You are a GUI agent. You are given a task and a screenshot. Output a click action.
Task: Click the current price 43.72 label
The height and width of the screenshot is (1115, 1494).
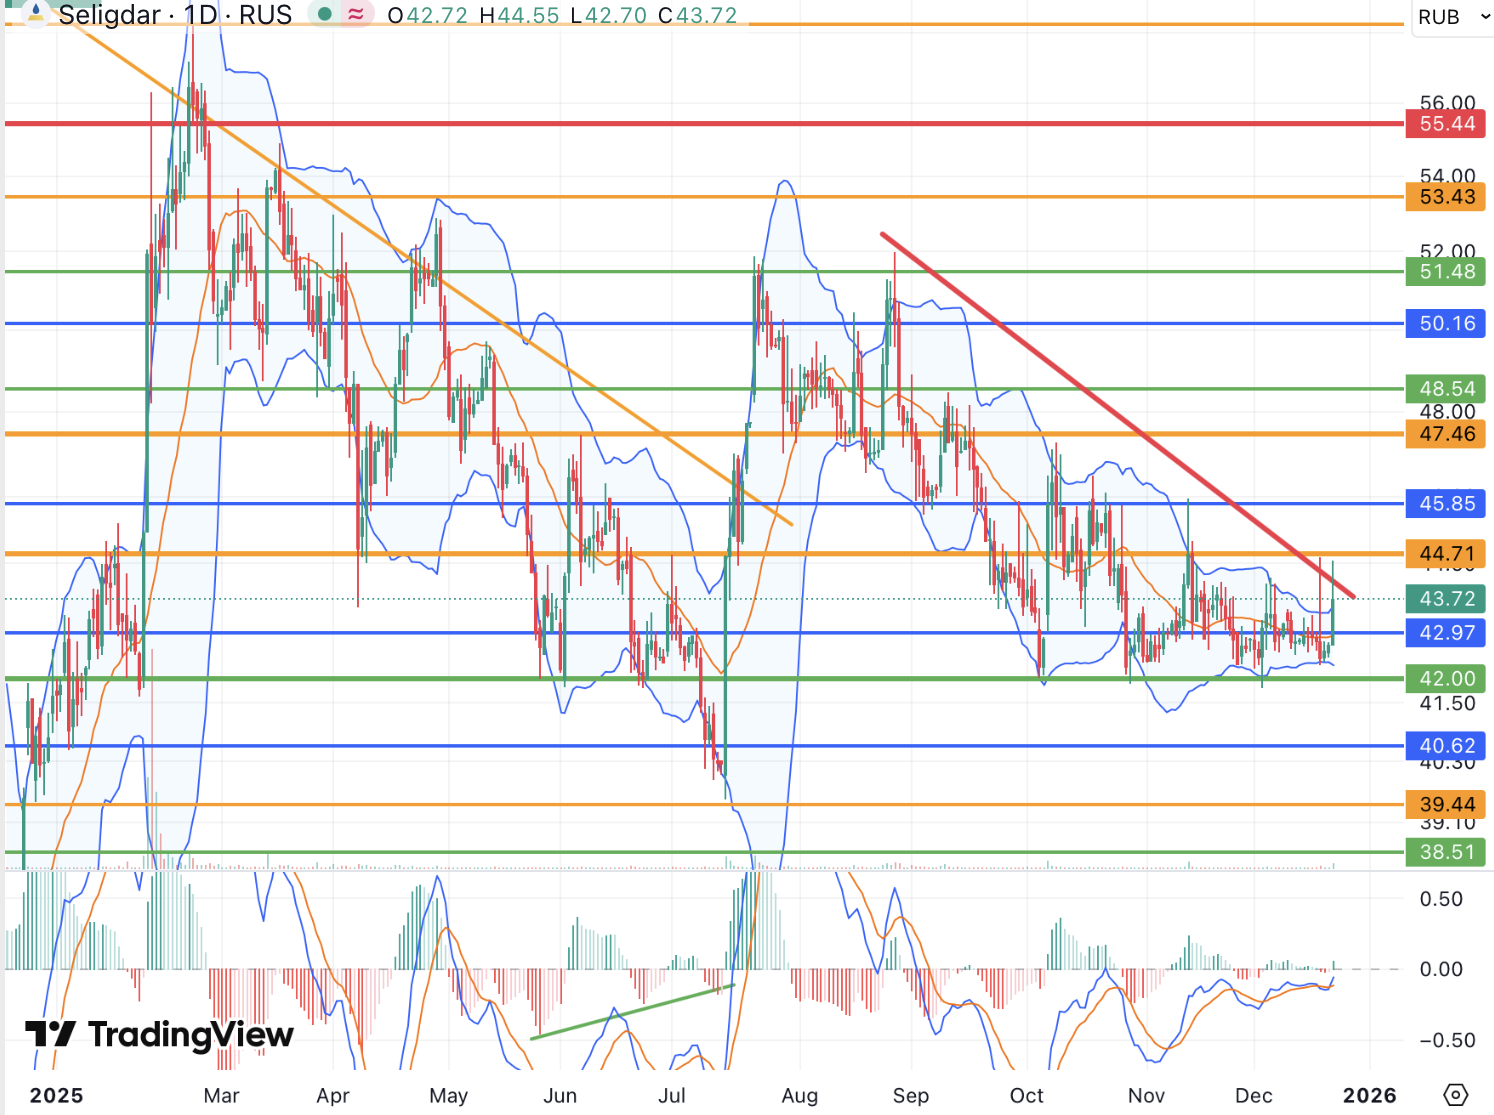click(1446, 599)
